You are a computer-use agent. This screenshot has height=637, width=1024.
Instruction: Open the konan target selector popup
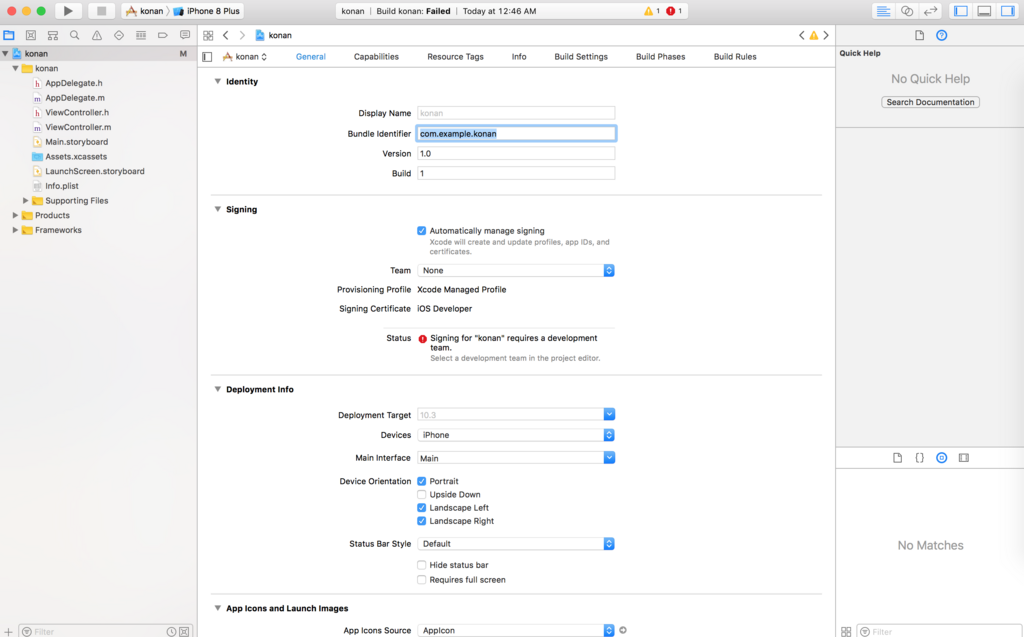point(245,57)
